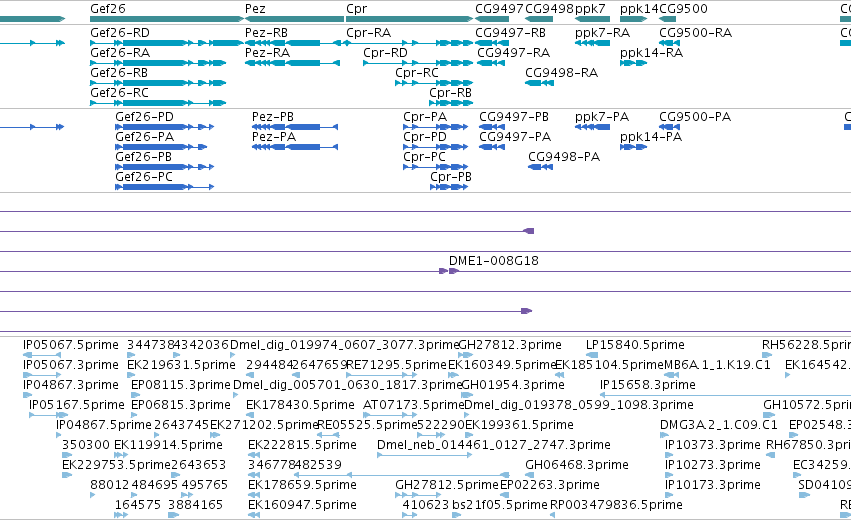This screenshot has height=520, width=851.
Task: Select the Gef26-RA transcript label
Action: coord(119,53)
